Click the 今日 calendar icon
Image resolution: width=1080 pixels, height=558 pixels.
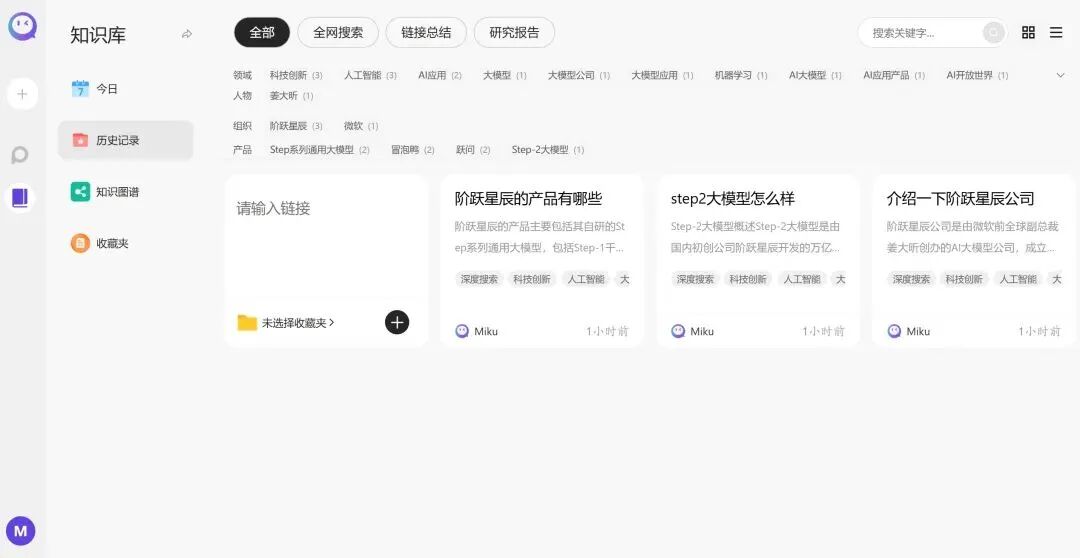(x=81, y=88)
